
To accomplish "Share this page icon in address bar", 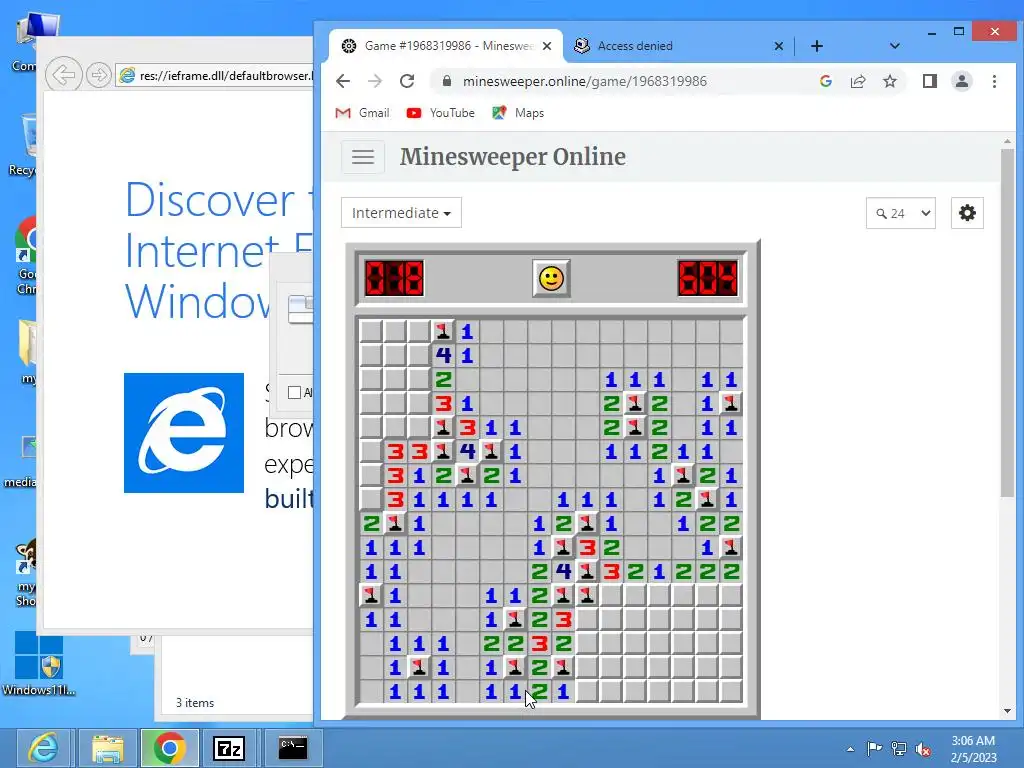I will [x=857, y=81].
